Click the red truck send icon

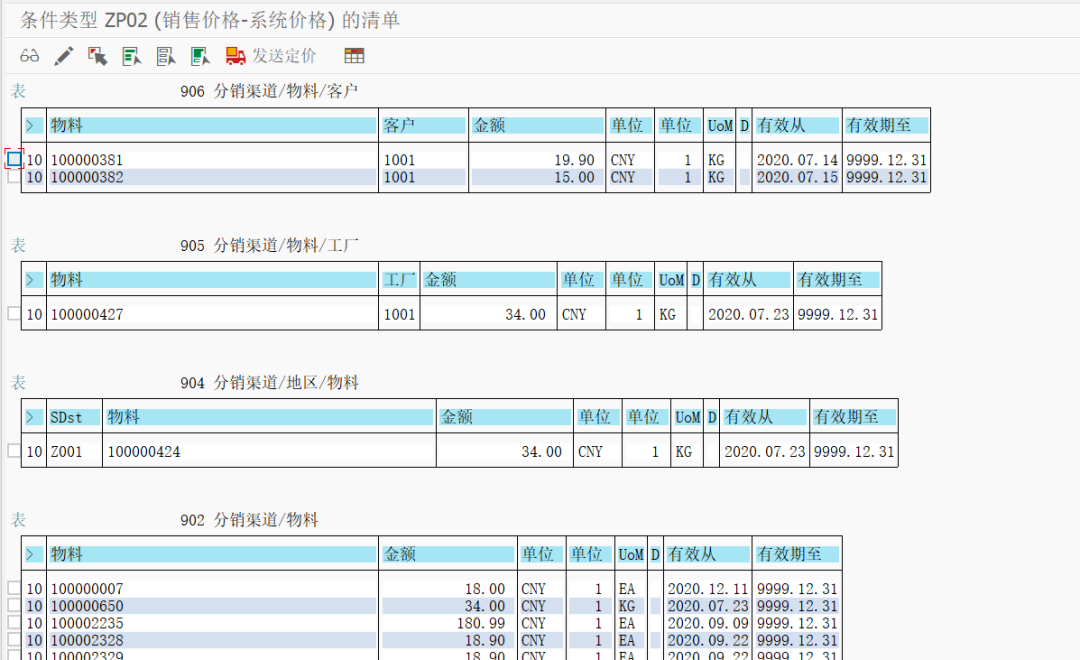coord(236,56)
